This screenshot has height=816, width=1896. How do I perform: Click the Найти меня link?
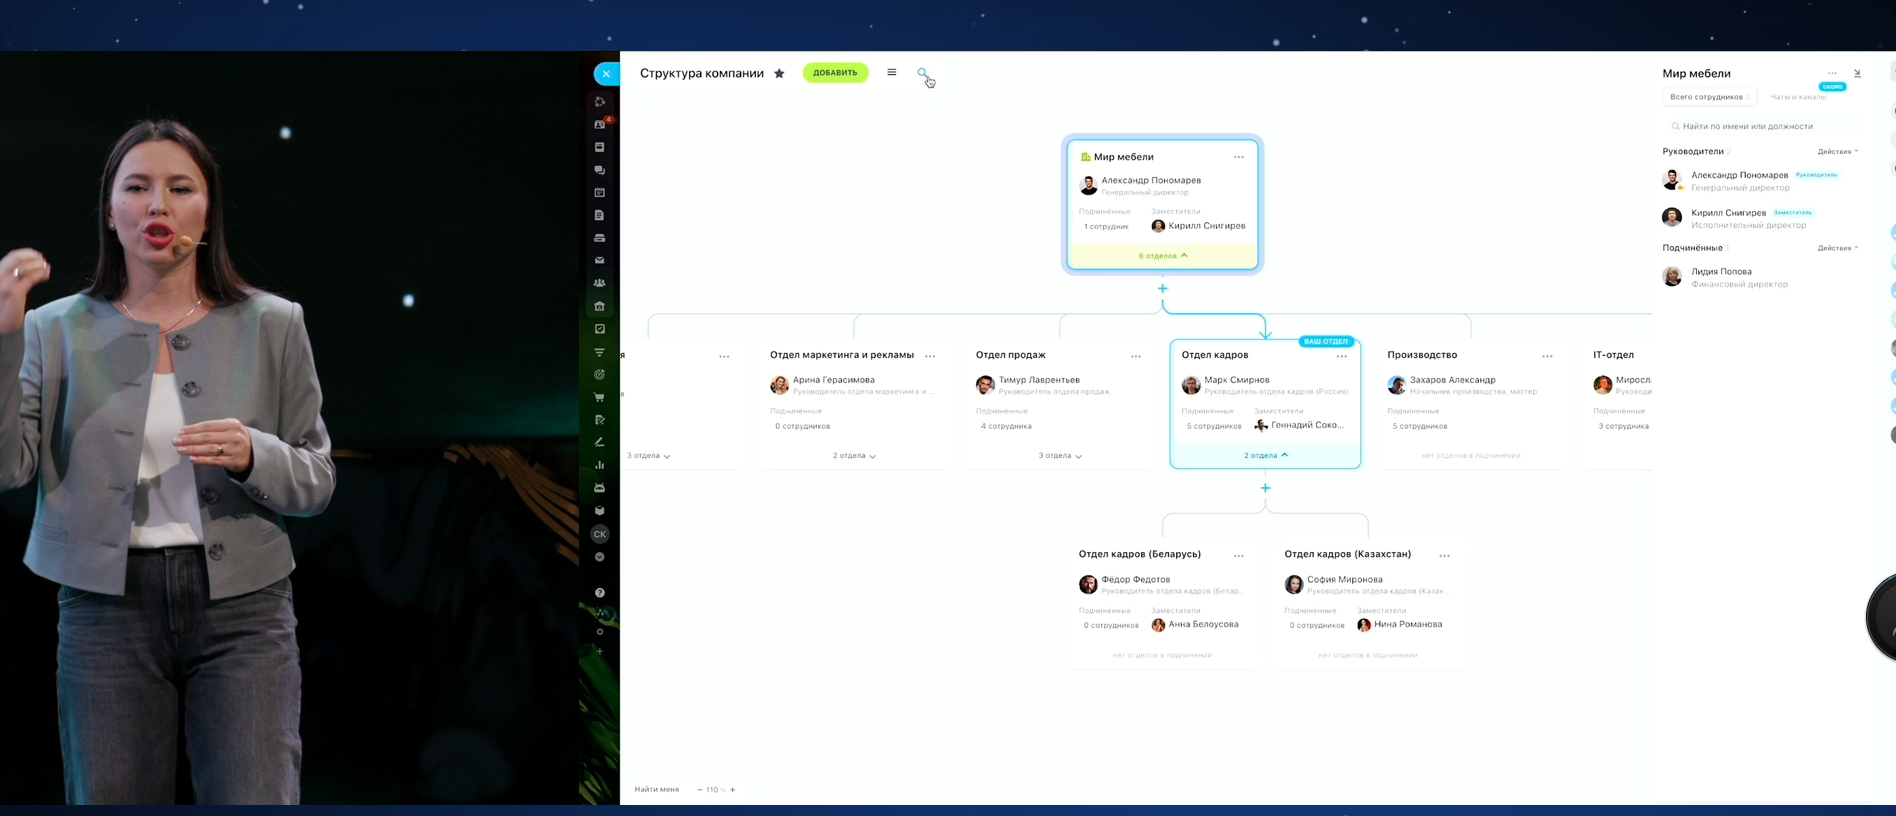tap(656, 790)
